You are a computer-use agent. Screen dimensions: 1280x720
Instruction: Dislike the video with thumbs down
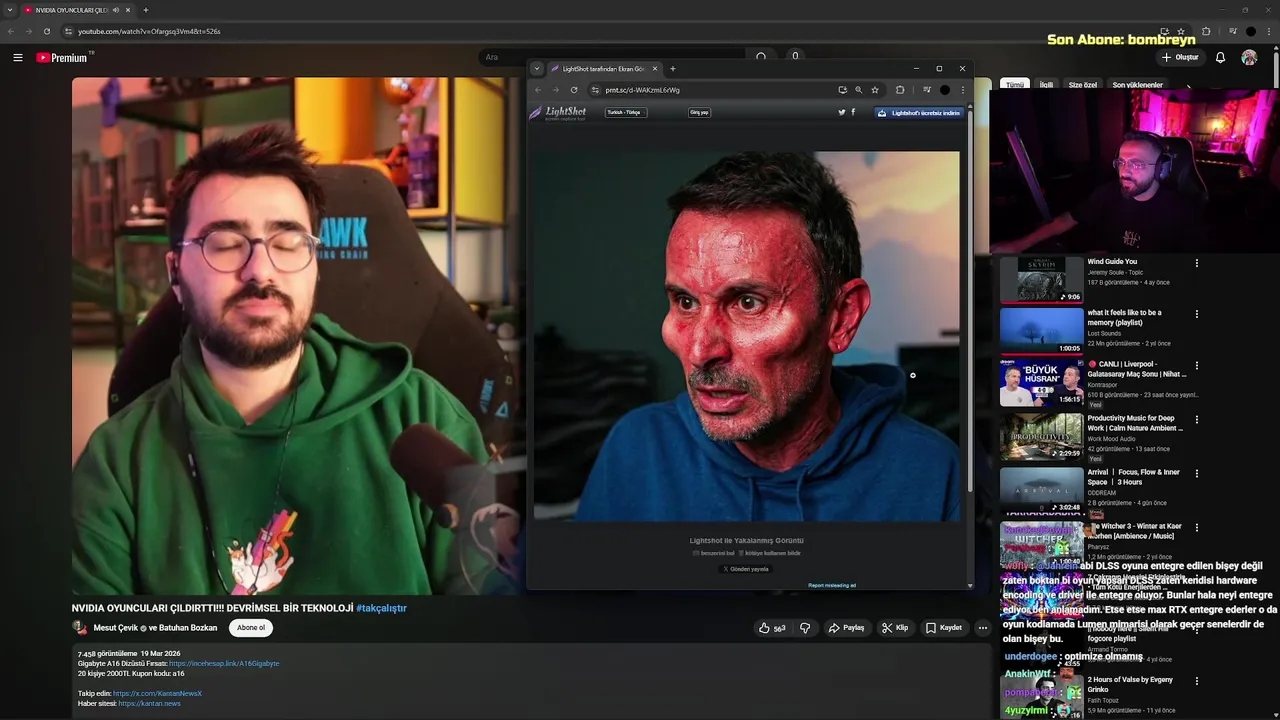coord(805,628)
